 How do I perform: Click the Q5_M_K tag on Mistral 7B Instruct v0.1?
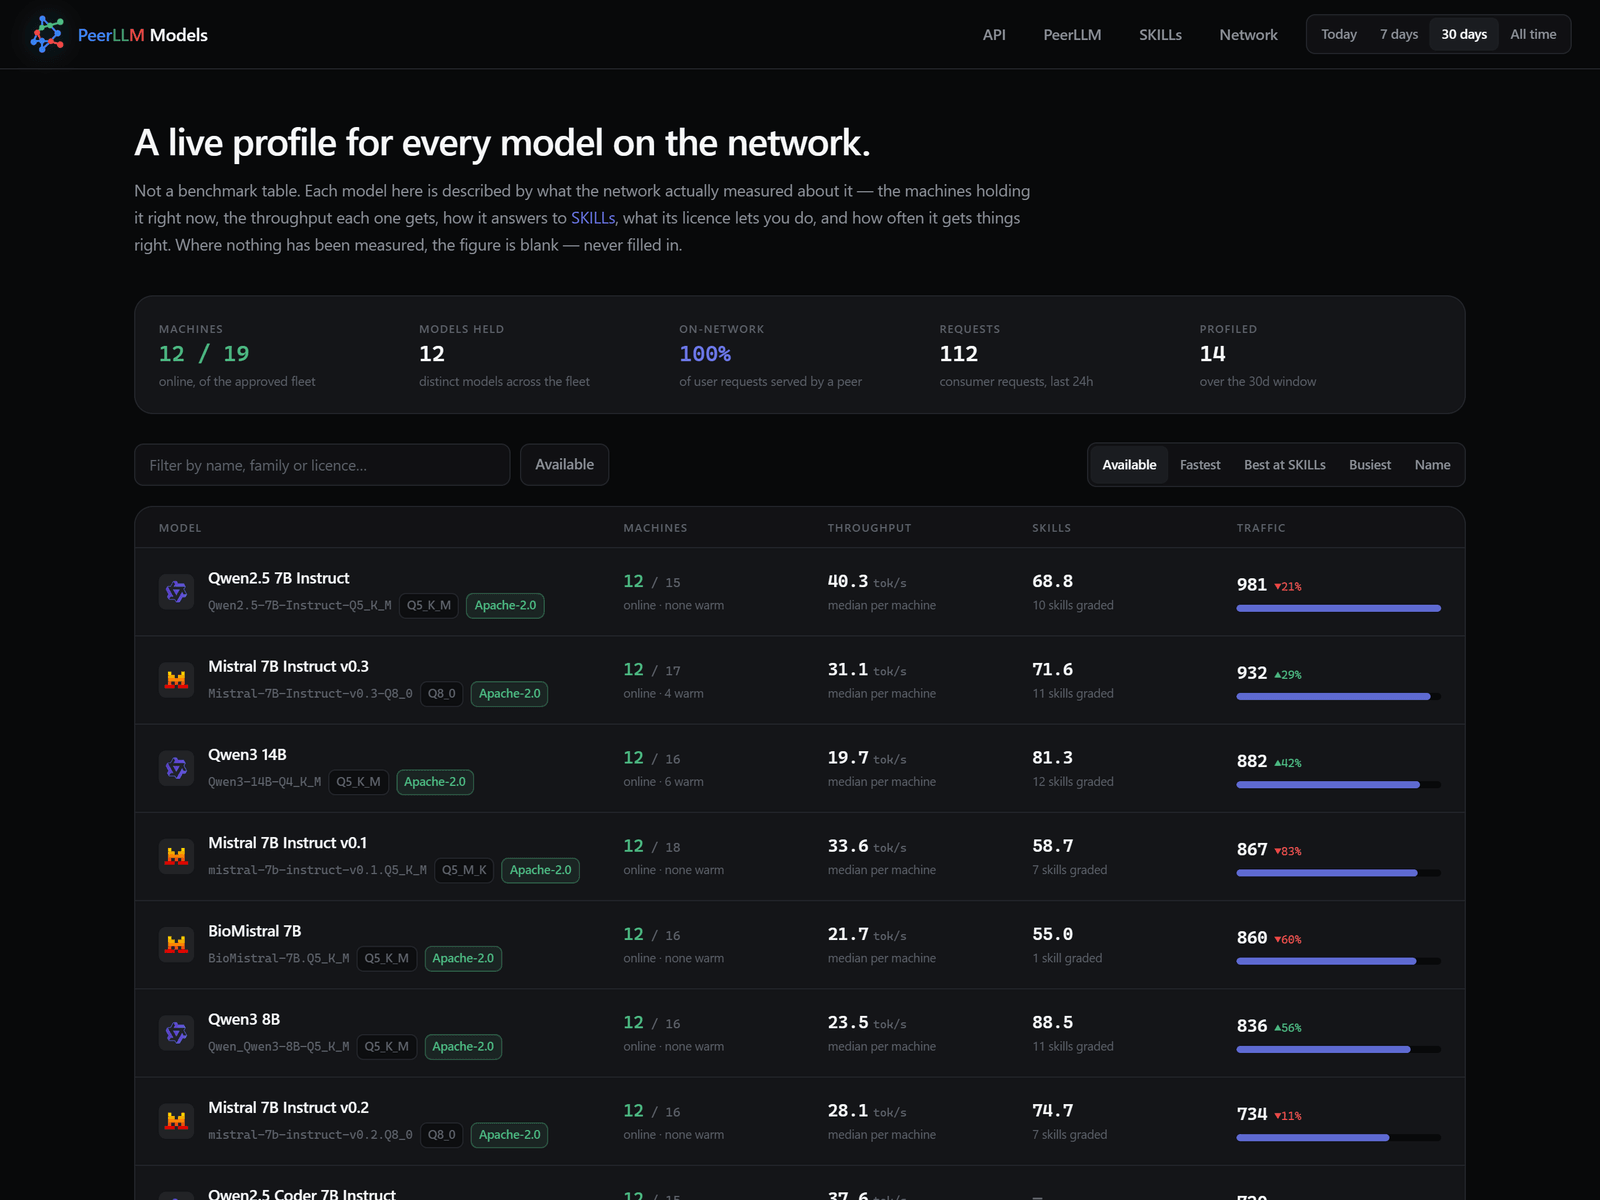pos(464,870)
